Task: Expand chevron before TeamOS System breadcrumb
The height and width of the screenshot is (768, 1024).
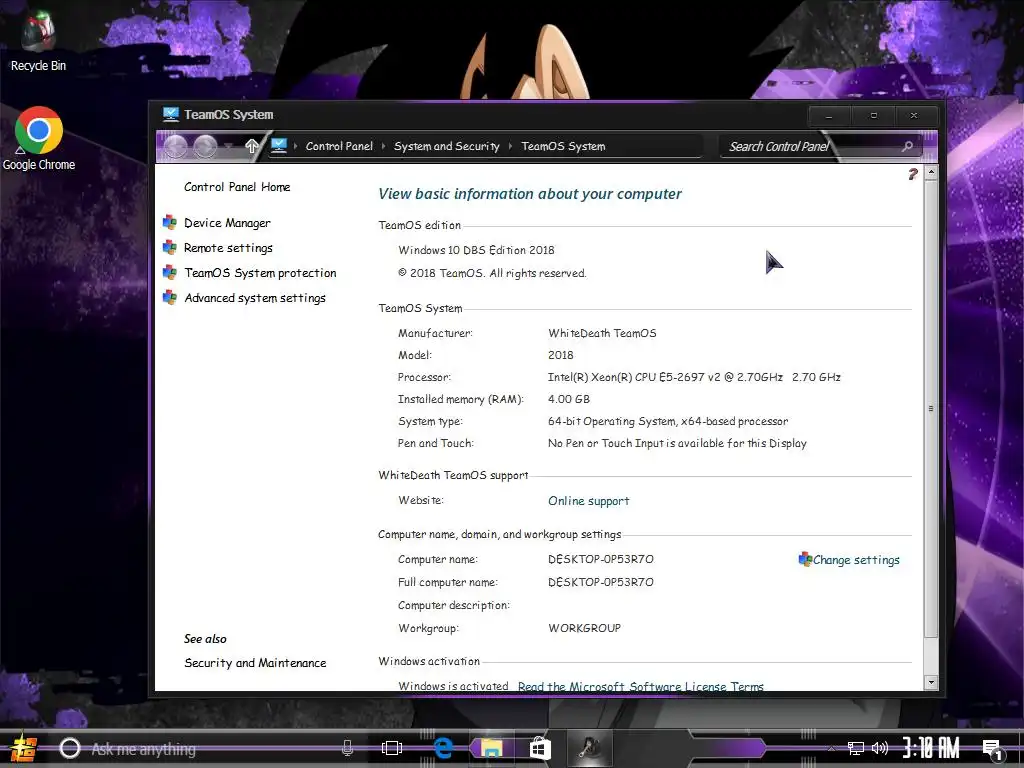Action: (x=511, y=146)
